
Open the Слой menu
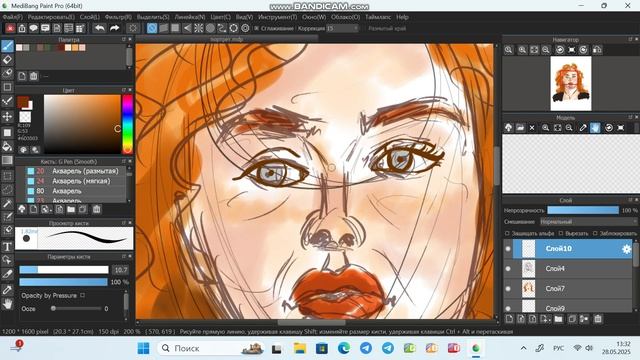(89, 17)
